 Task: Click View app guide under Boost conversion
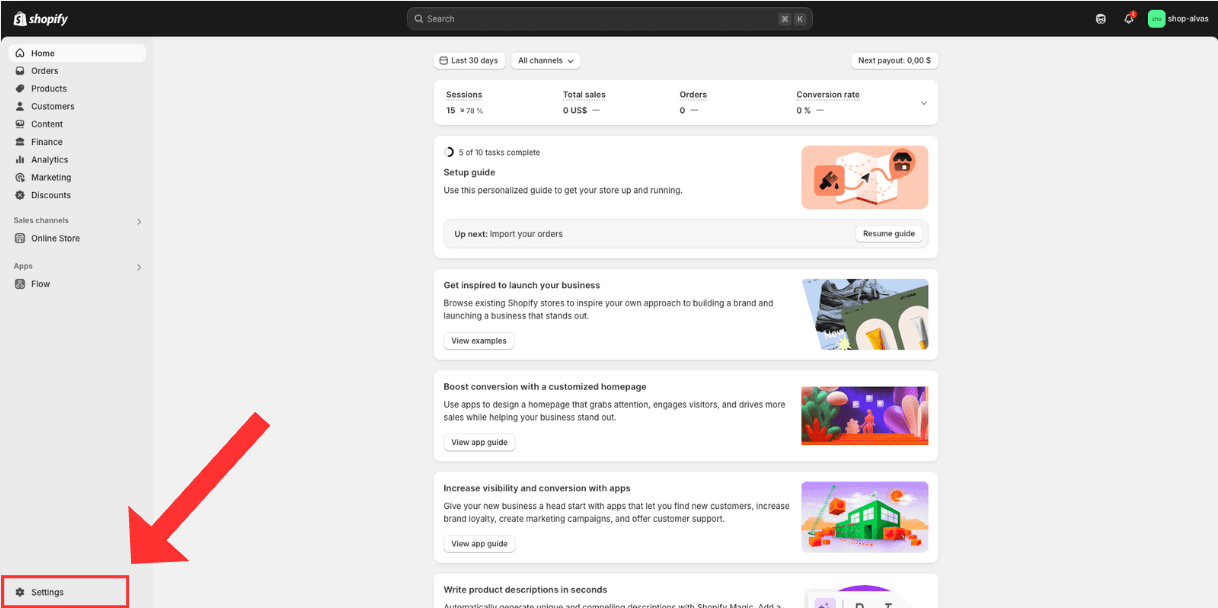click(479, 442)
